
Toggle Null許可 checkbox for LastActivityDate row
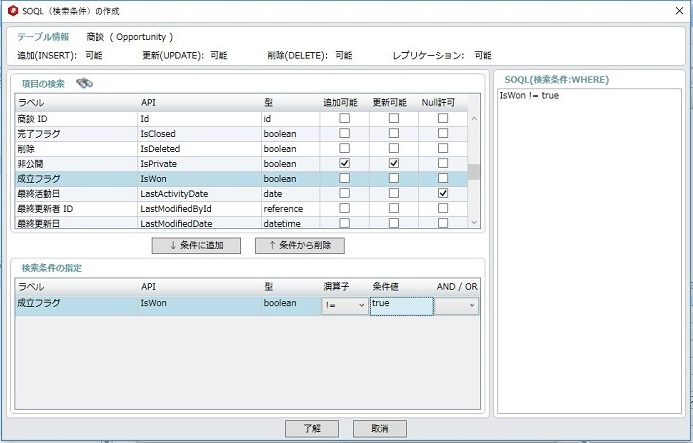[443, 193]
